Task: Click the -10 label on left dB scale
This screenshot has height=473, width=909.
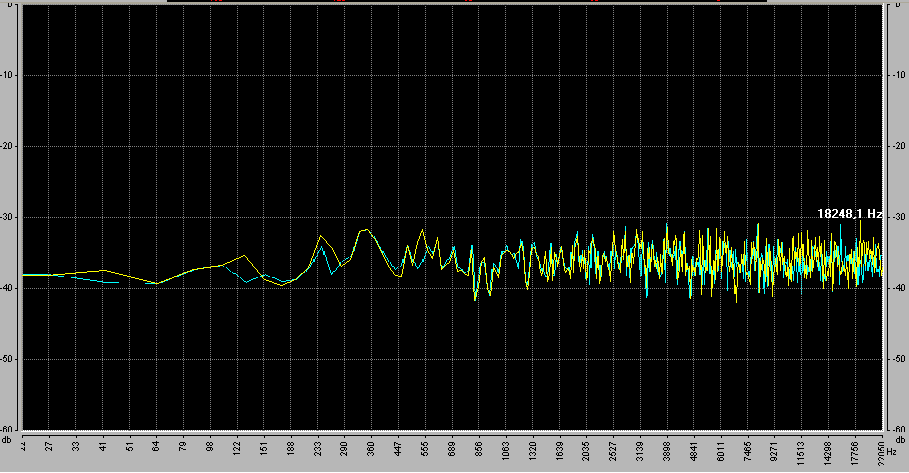Action: (9, 76)
